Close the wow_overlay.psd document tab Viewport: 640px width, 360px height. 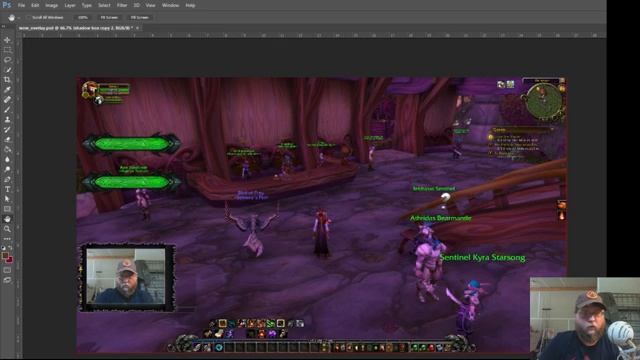[x=138, y=28]
